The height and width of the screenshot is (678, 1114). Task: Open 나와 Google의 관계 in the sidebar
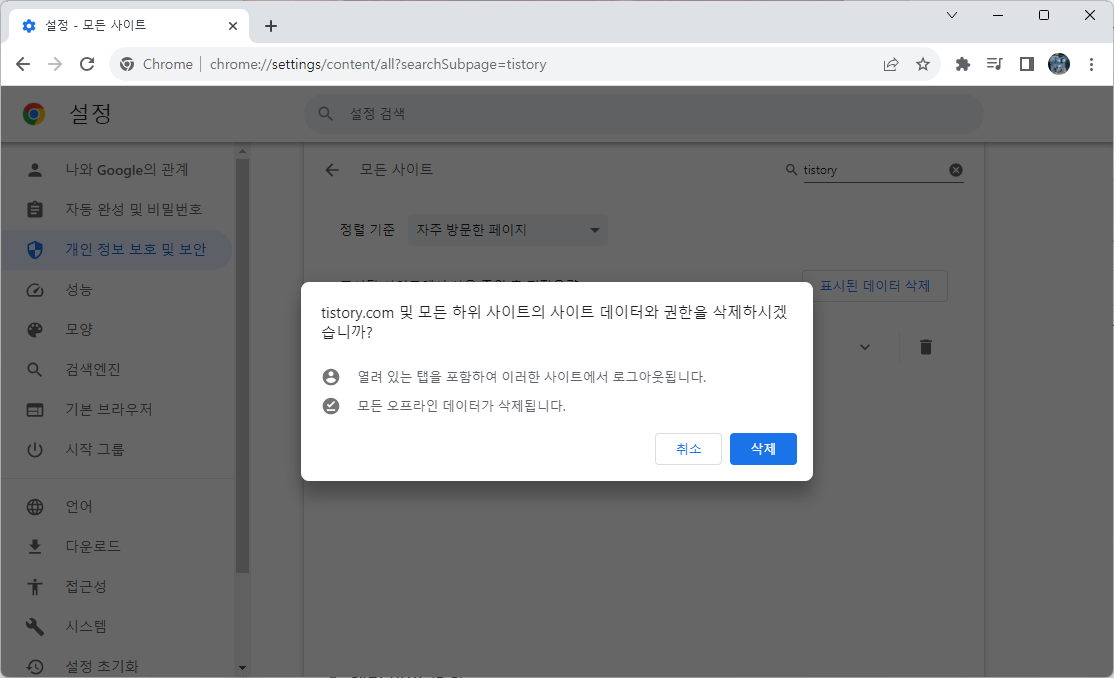[117, 170]
